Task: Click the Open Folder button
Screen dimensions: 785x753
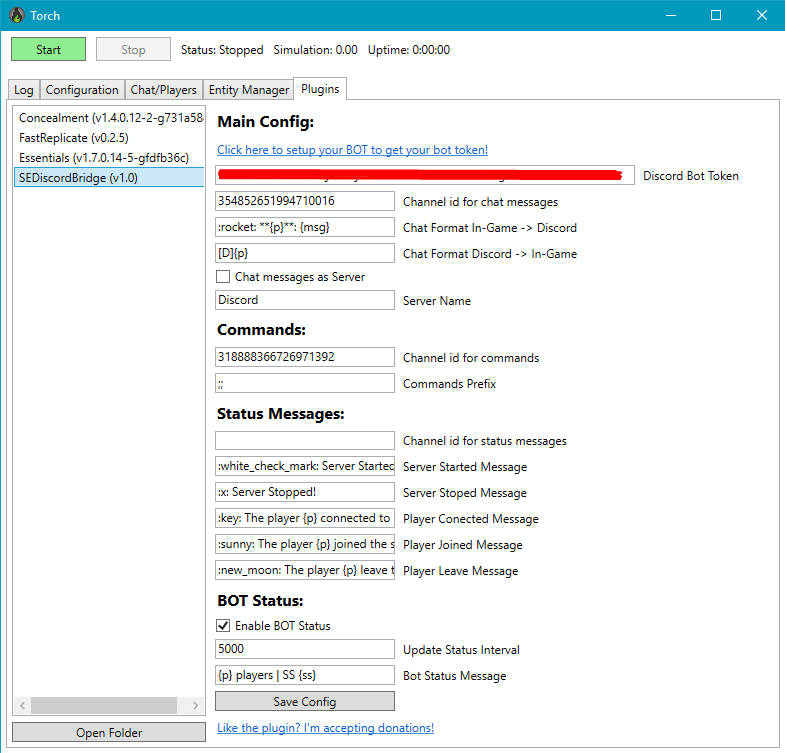Action: click(x=109, y=732)
